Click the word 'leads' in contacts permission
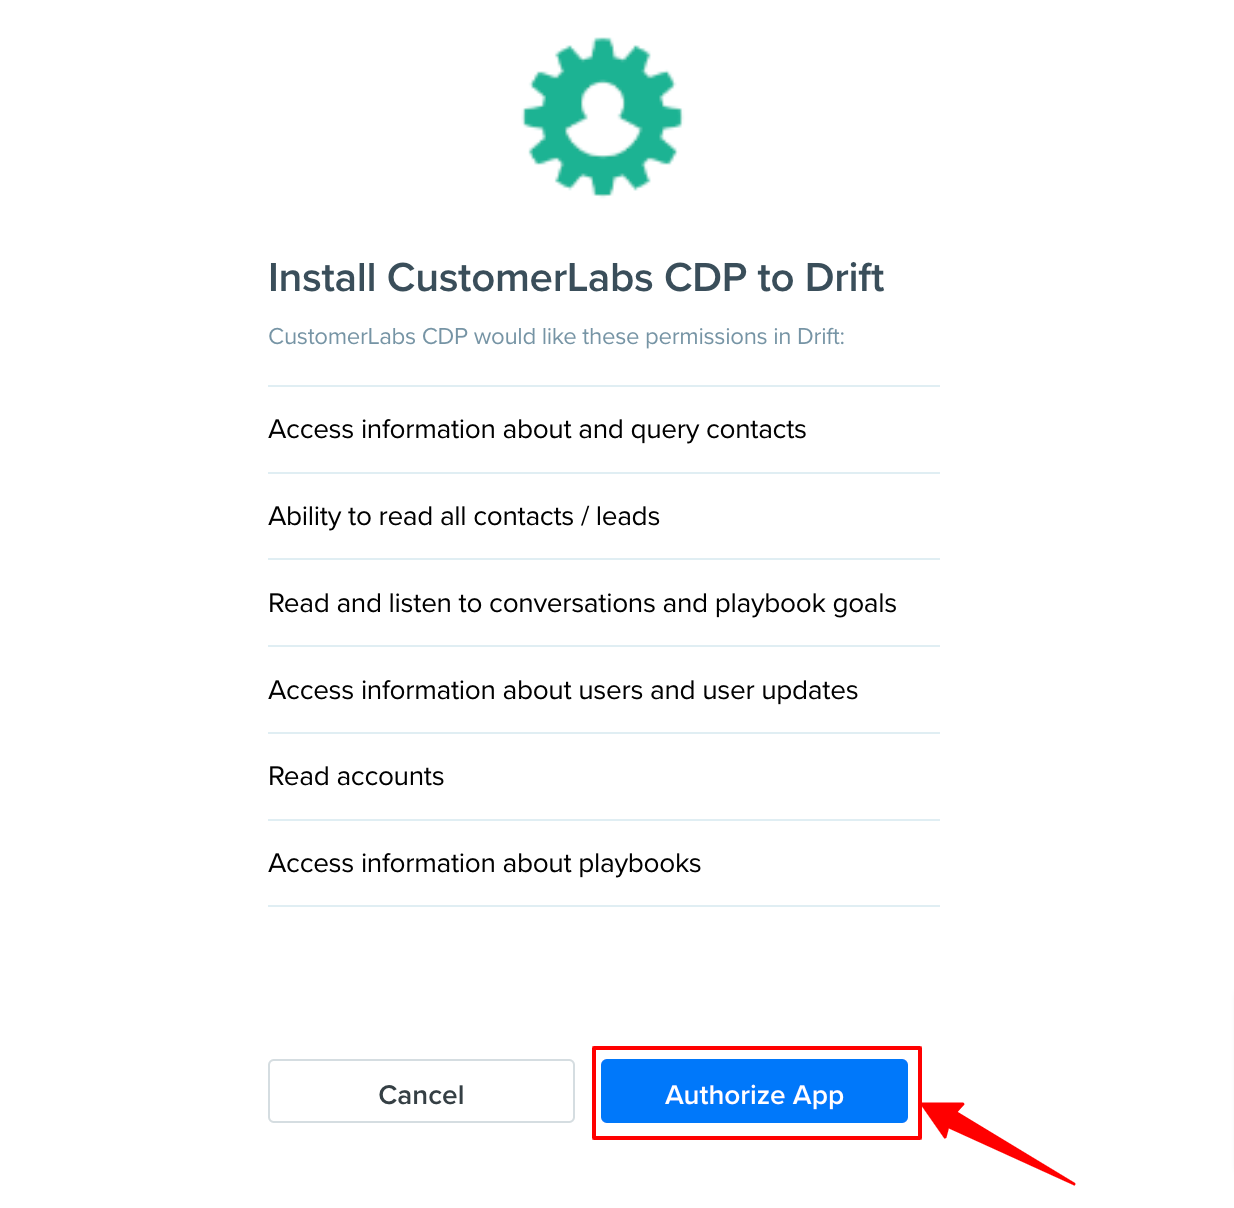The height and width of the screenshot is (1208, 1234). coord(628,516)
